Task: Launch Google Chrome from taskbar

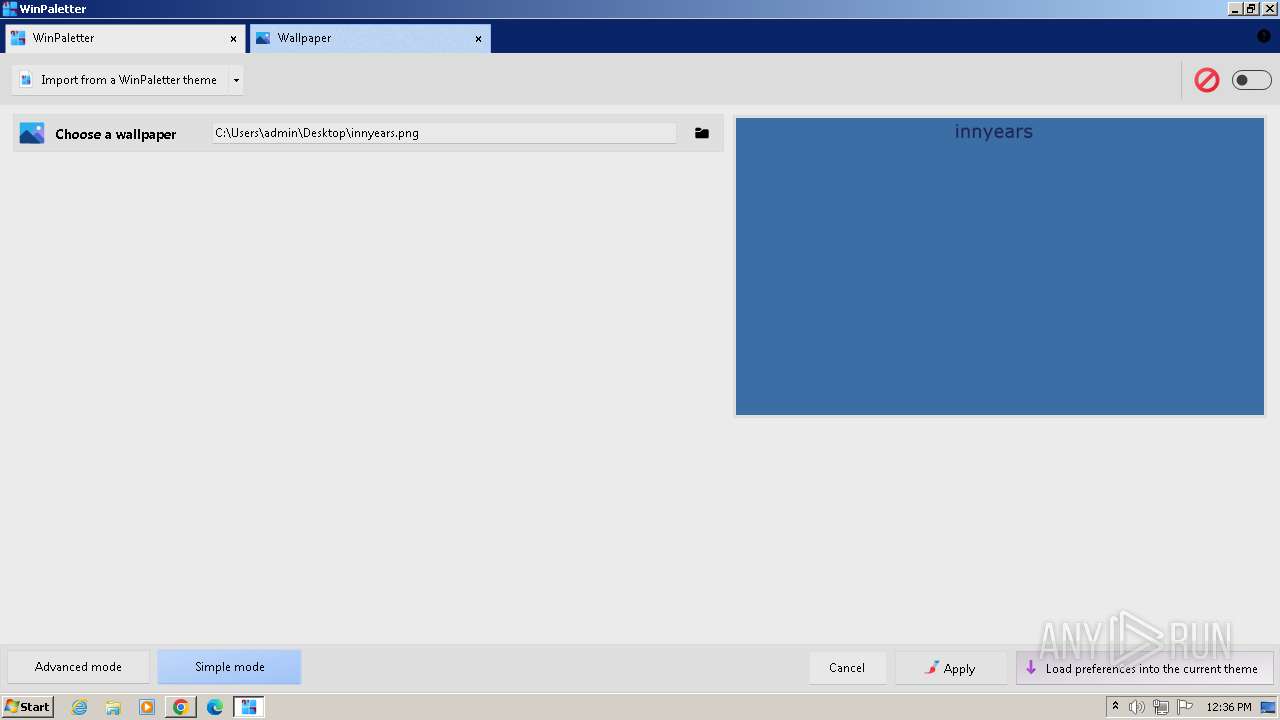Action: [x=181, y=707]
